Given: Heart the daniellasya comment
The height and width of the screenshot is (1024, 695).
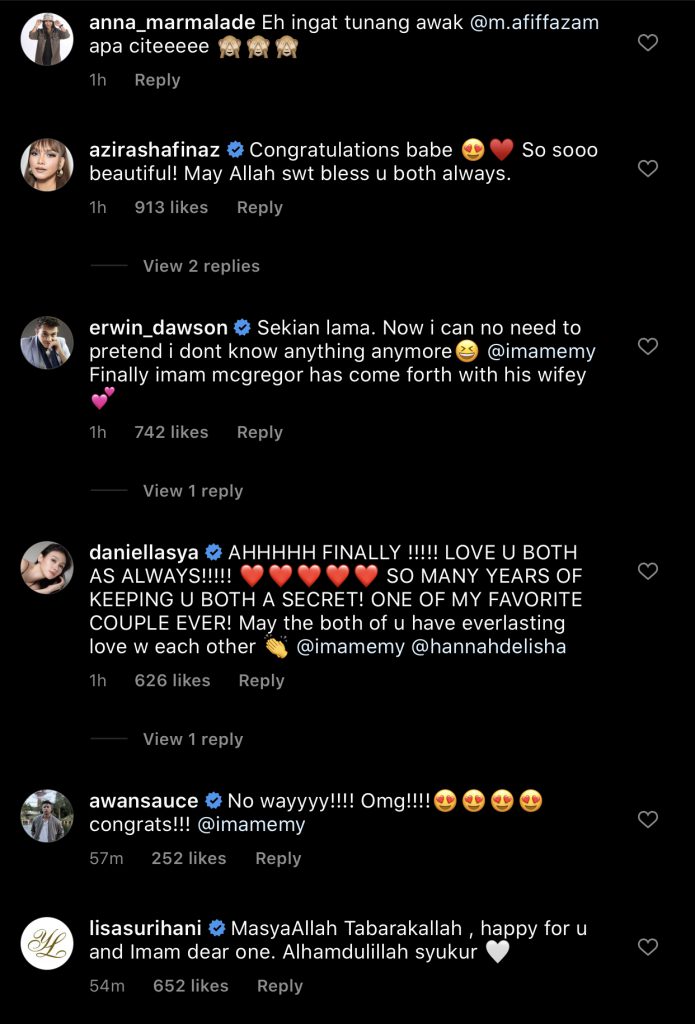Looking at the screenshot, I should (x=648, y=571).
